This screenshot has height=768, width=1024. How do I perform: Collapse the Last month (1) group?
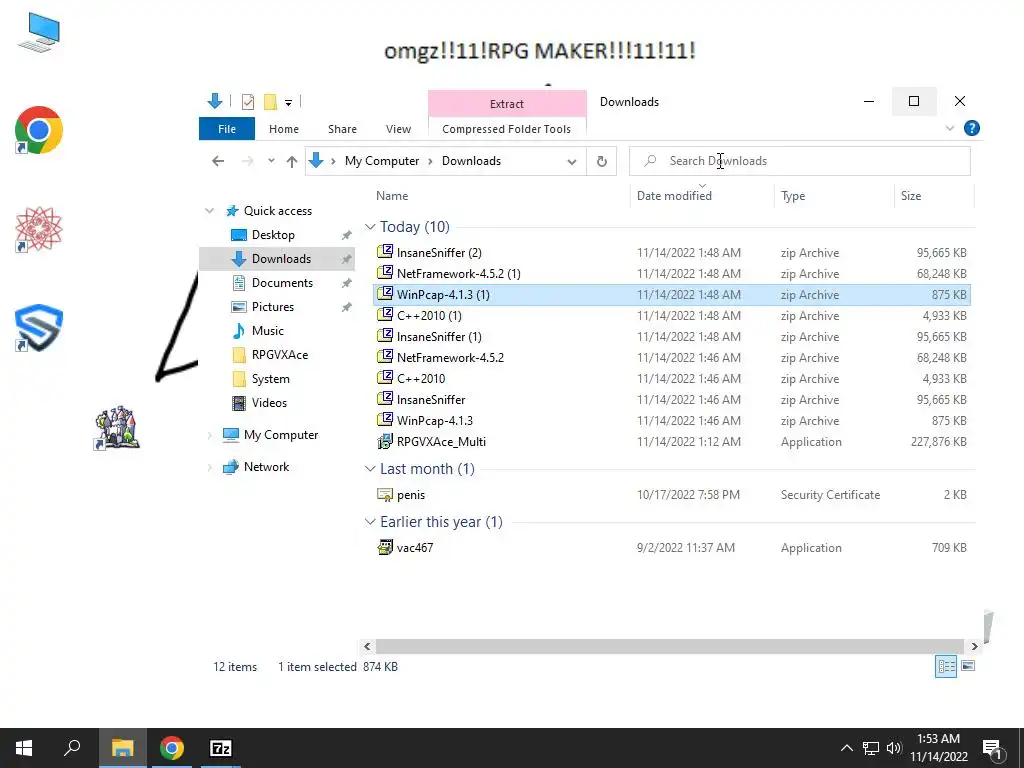pos(370,469)
